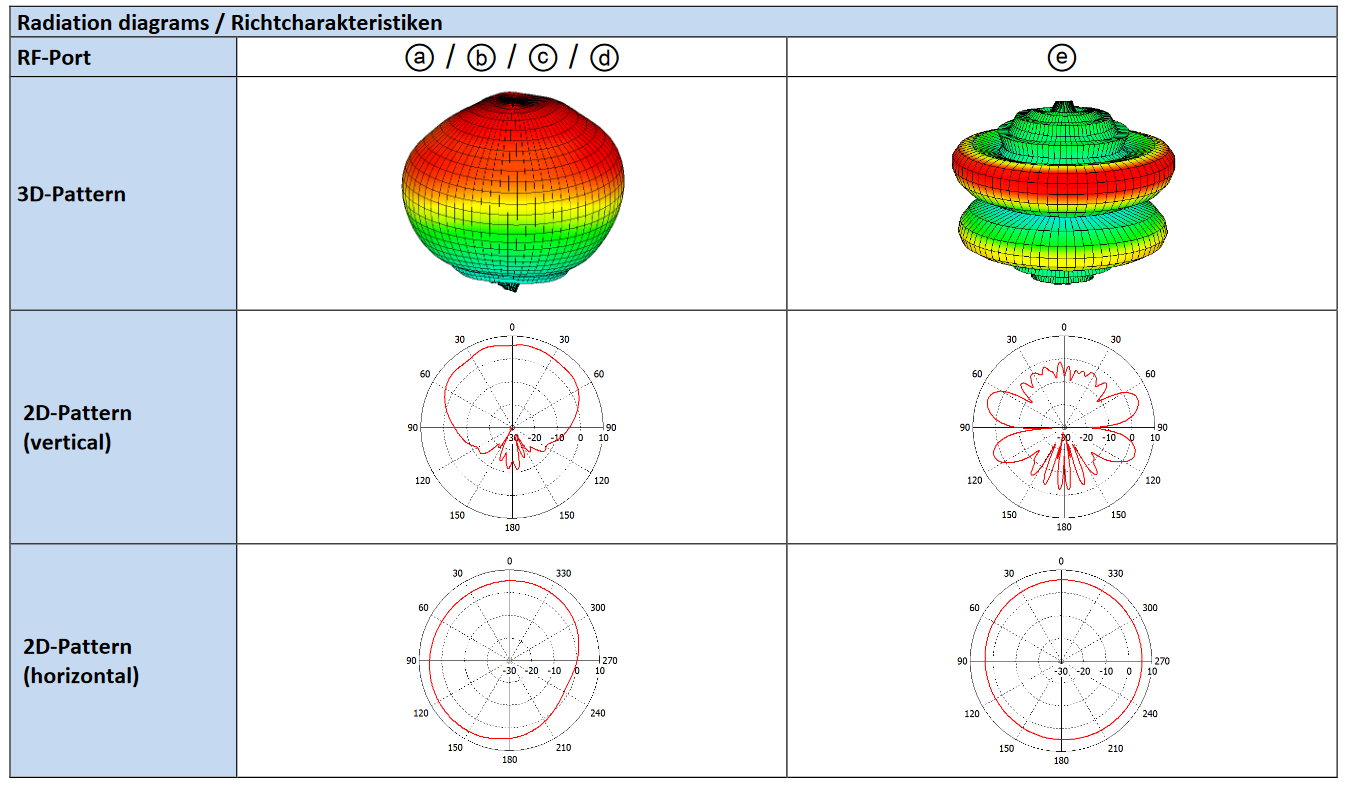
Task: Select the "3D-Pattern" row label
Action: coord(72,194)
